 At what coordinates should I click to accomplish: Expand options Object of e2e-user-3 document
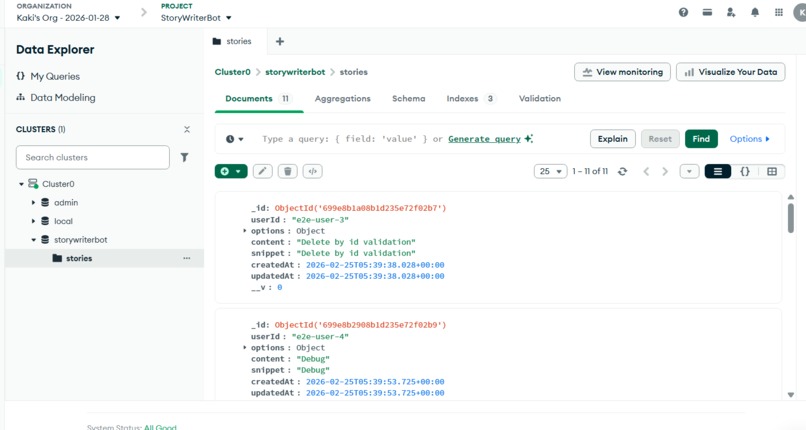[245, 231]
